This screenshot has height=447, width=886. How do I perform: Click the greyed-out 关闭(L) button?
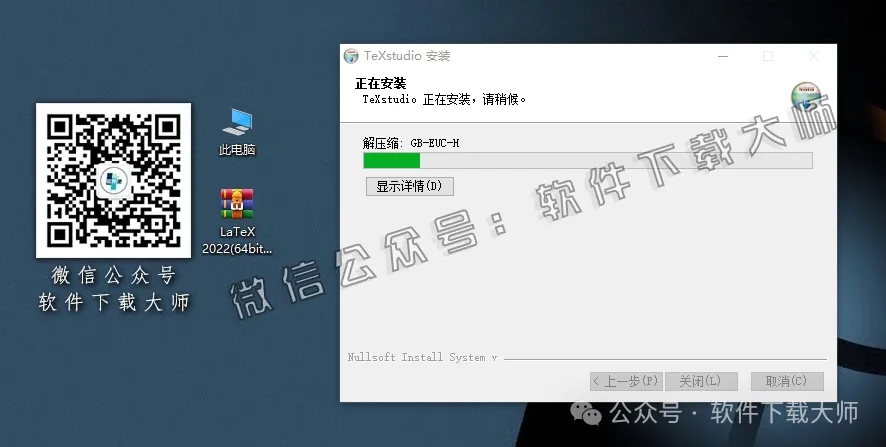click(x=701, y=381)
